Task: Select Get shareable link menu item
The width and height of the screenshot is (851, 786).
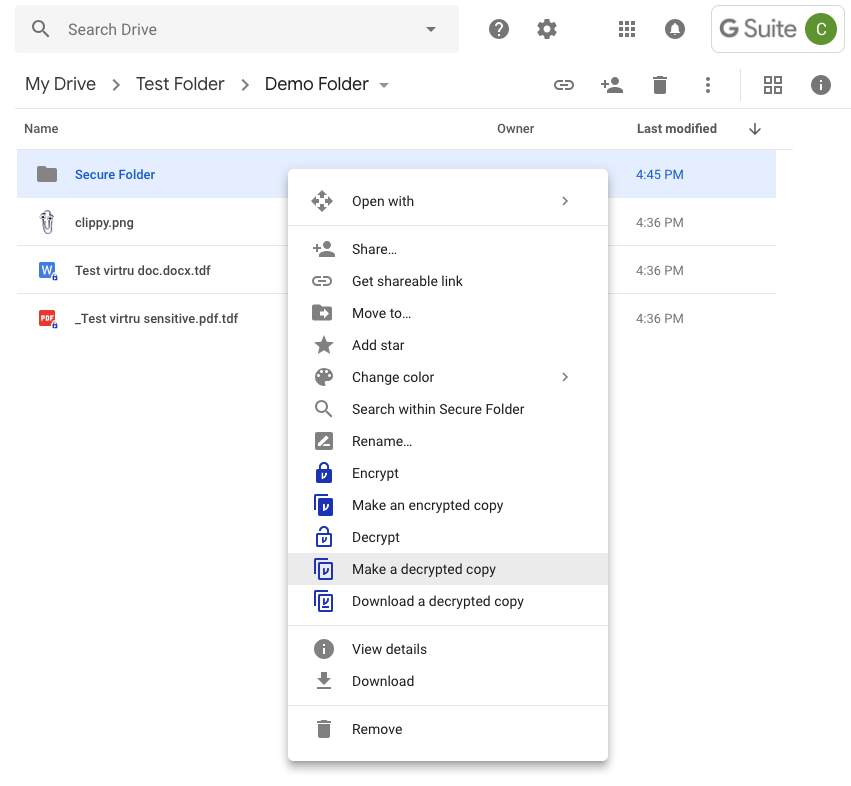Action: (448, 281)
